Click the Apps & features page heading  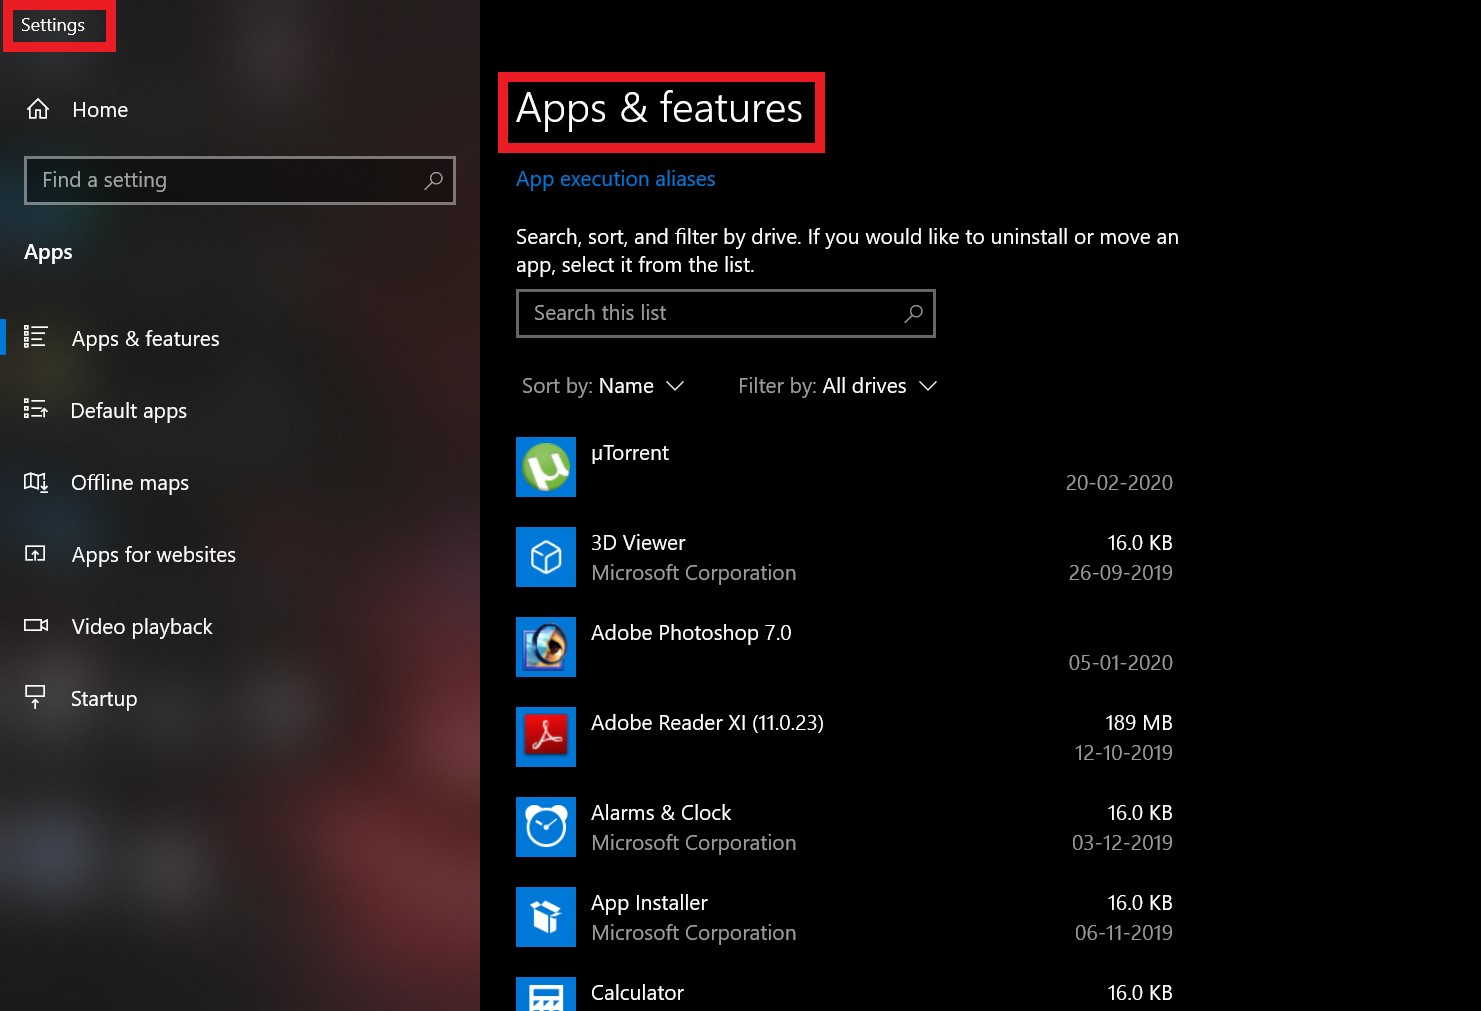pos(659,109)
